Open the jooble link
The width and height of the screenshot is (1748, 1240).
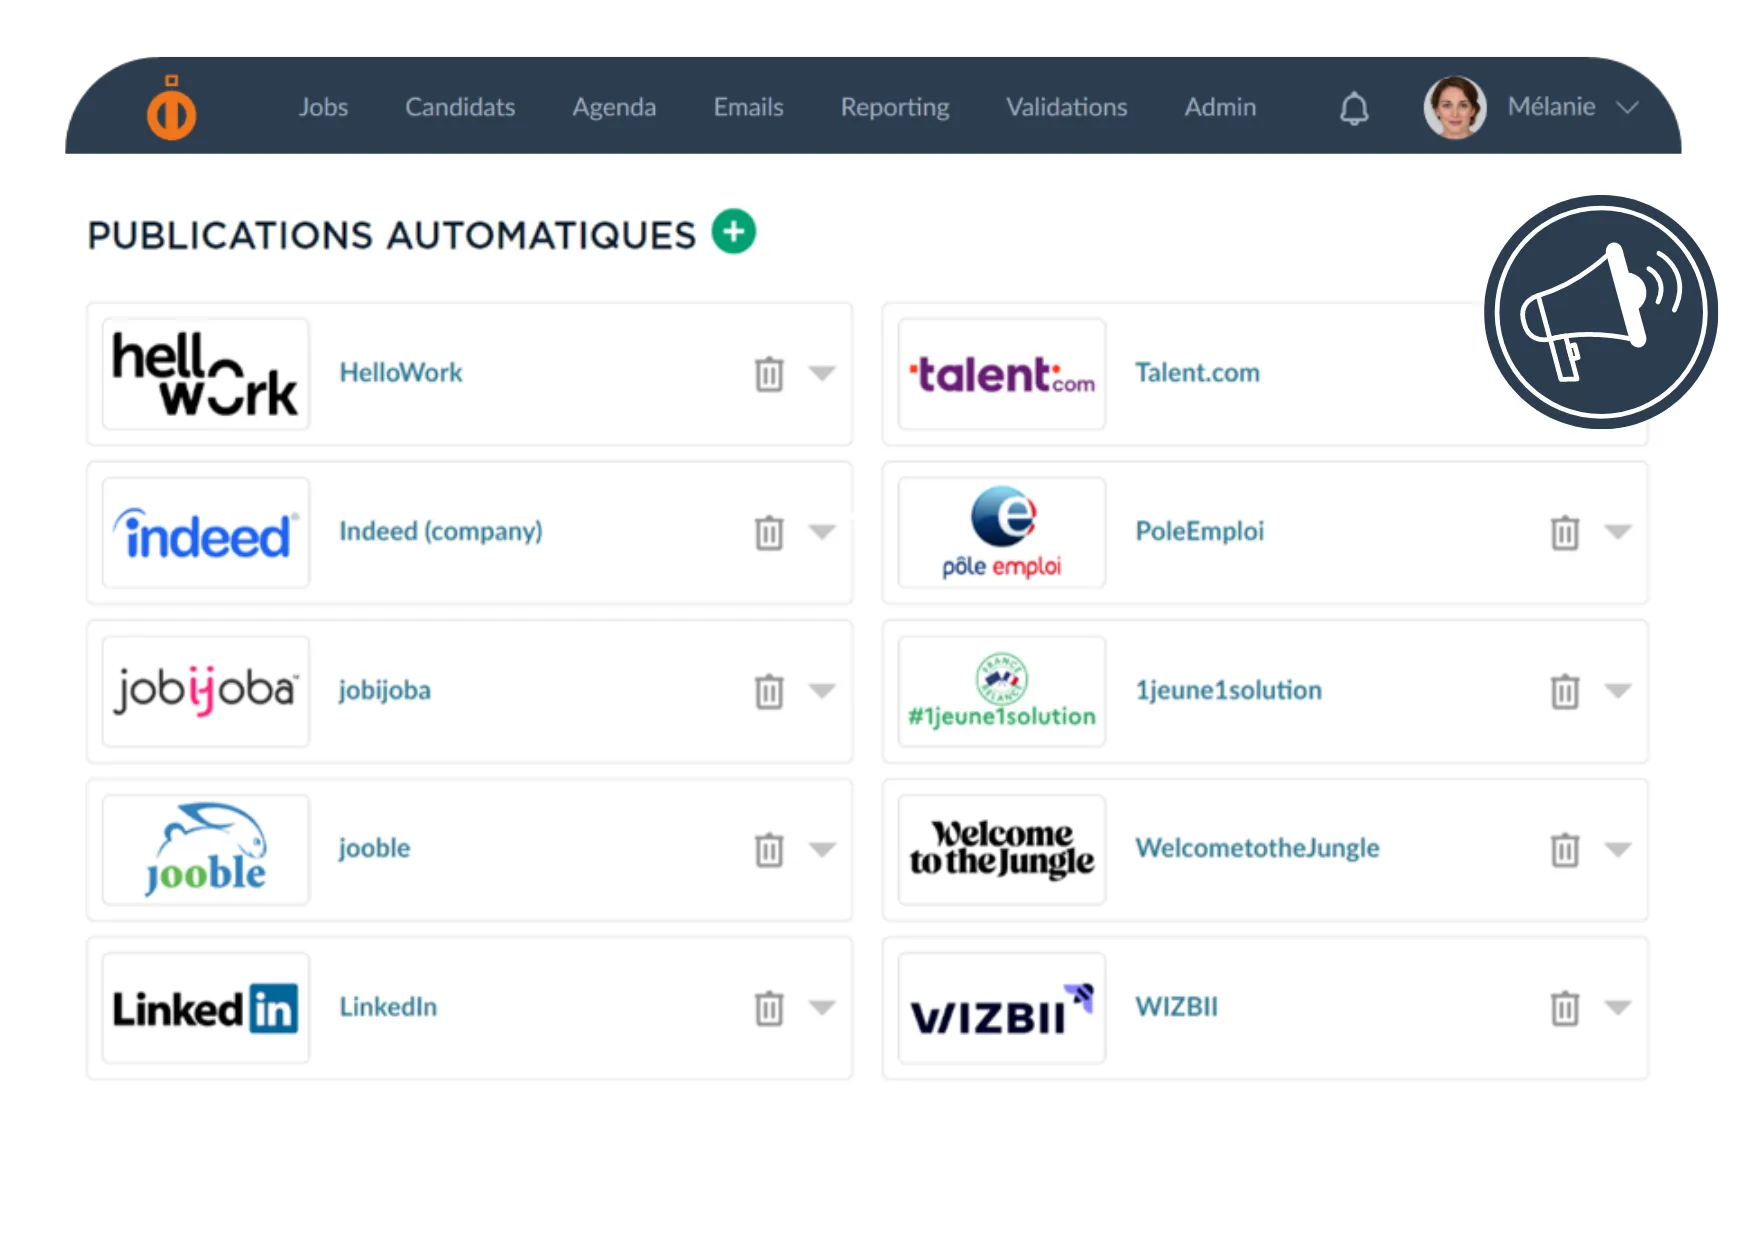tap(375, 848)
